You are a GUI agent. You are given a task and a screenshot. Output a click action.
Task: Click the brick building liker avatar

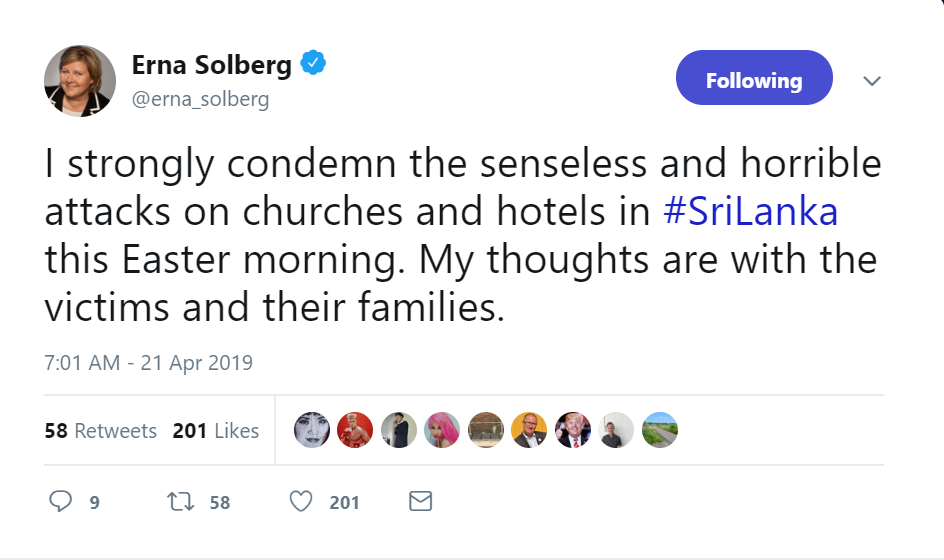pyautogui.click(x=486, y=430)
